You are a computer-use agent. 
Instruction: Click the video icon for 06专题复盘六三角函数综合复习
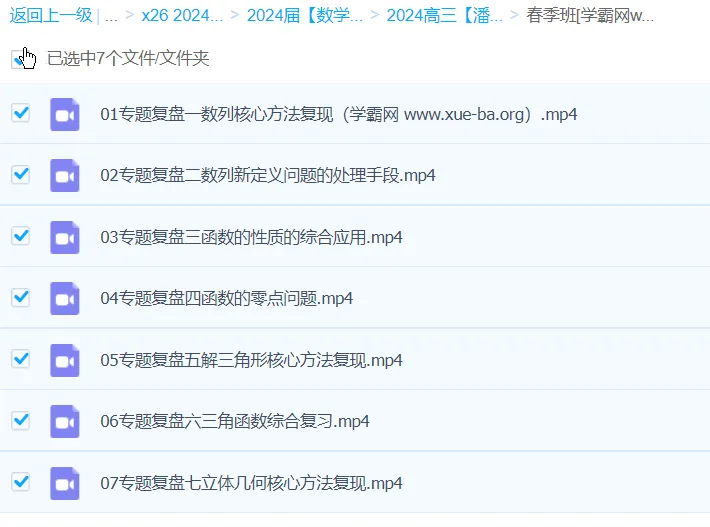tap(65, 422)
